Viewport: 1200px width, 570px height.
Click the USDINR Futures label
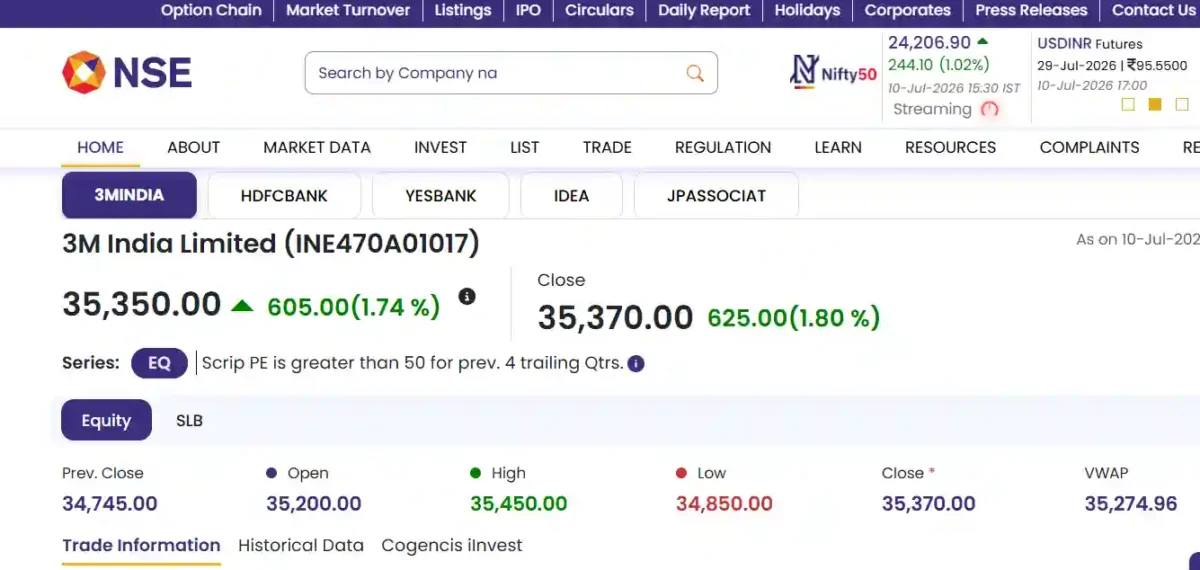coord(1089,43)
